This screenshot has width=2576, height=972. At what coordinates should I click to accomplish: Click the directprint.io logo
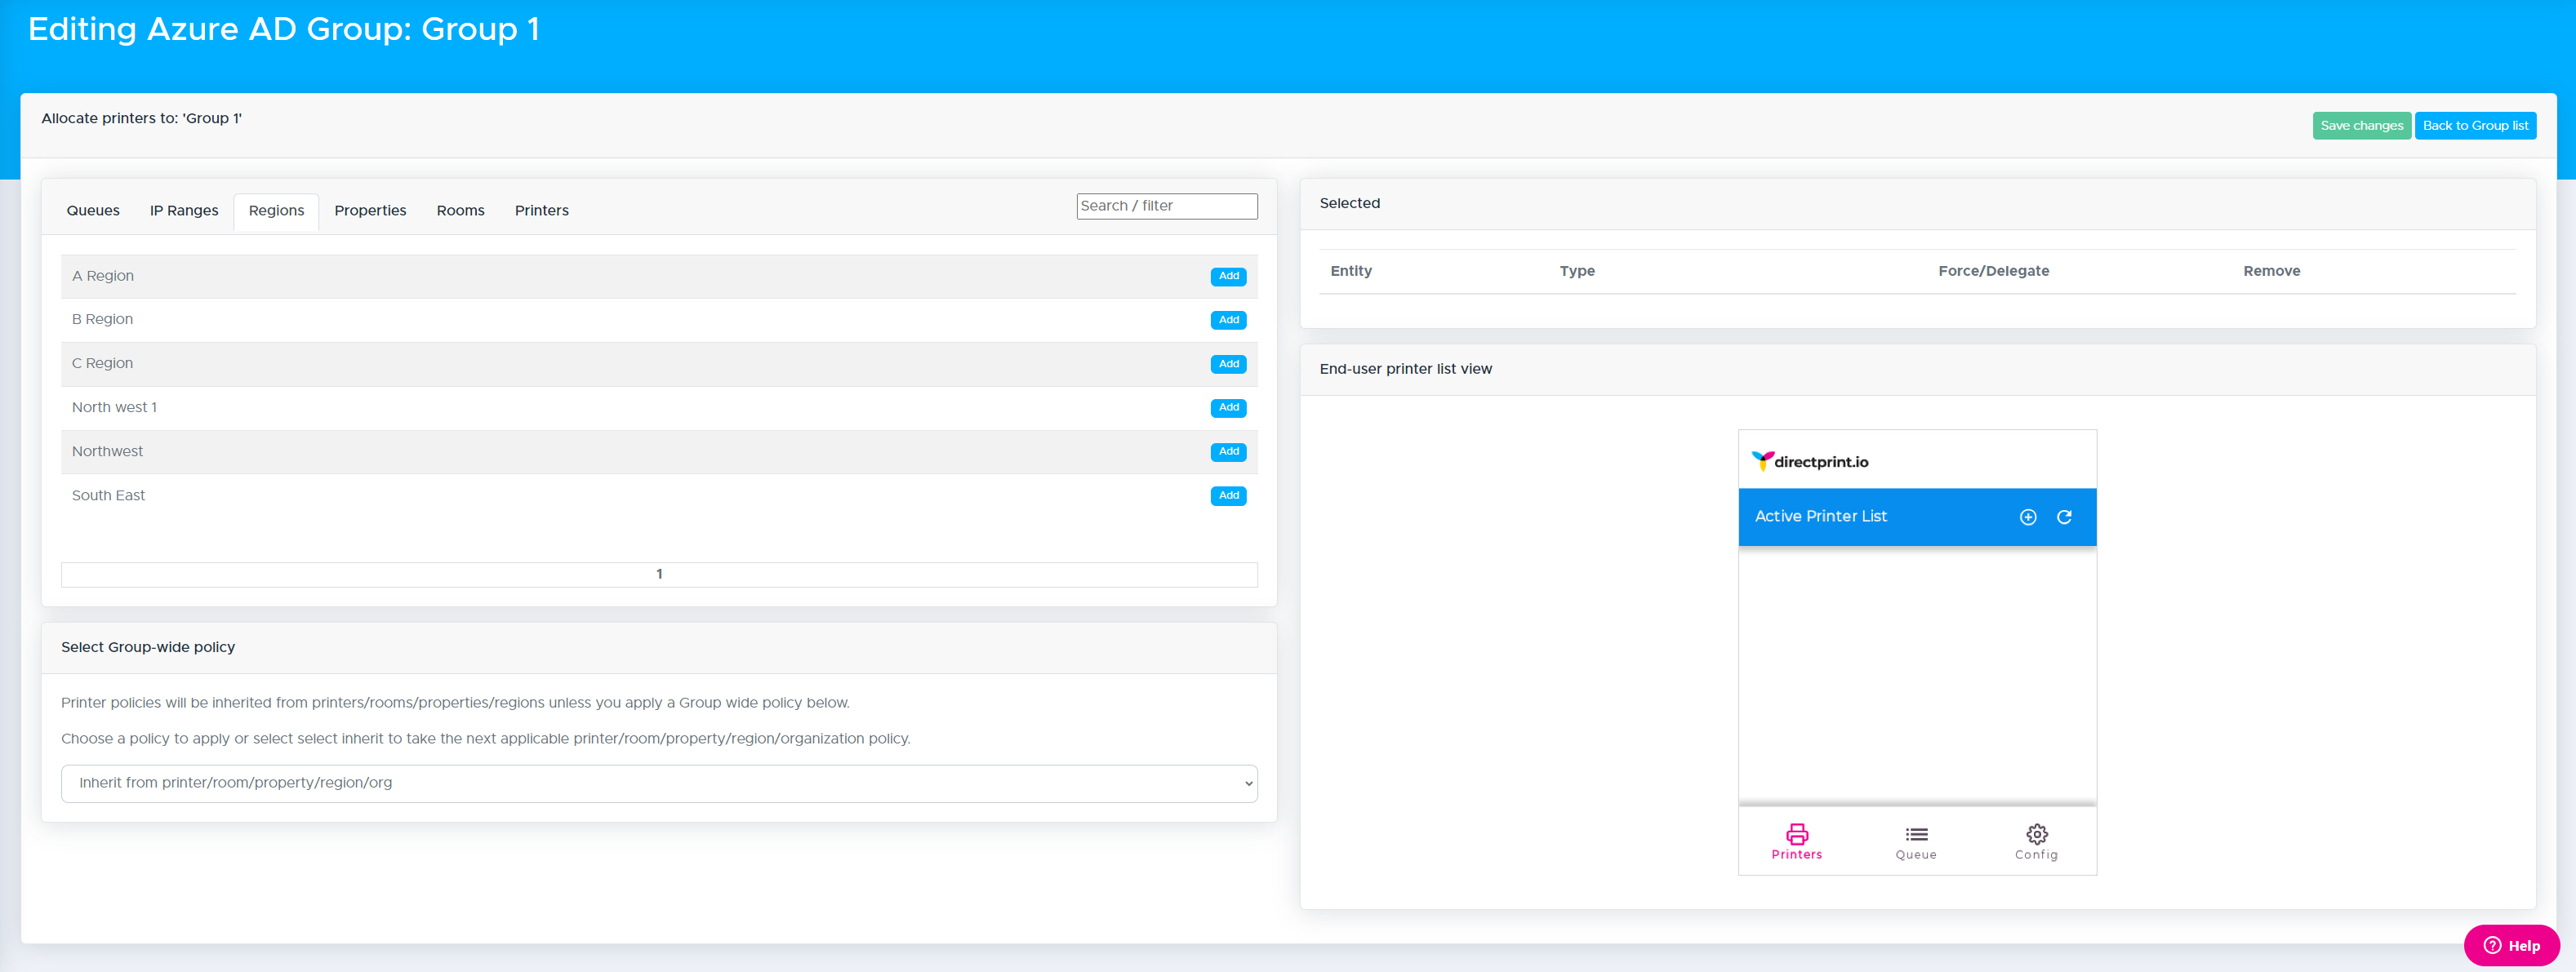click(1809, 461)
